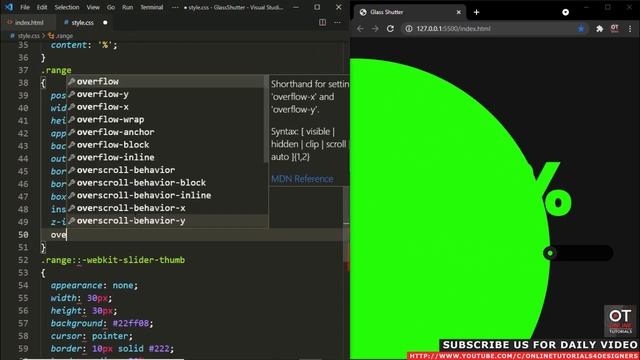Image resolution: width=640 pixels, height=360 pixels.
Task: Select the overflow-block suggestion
Action: click(x=167, y=144)
